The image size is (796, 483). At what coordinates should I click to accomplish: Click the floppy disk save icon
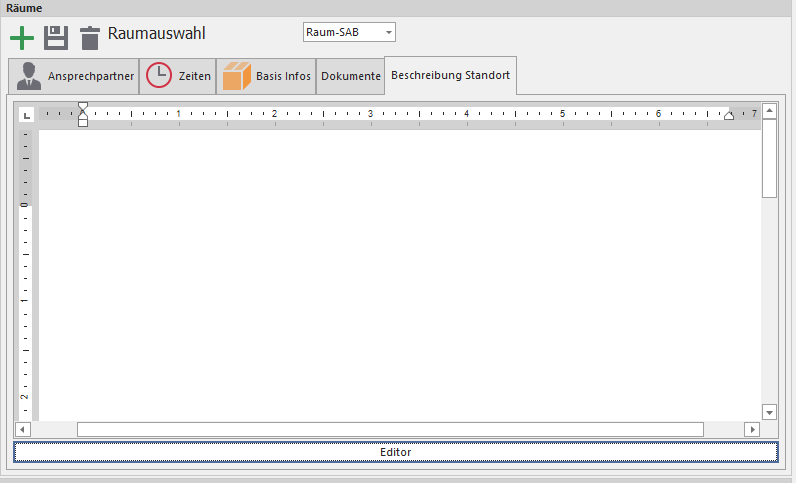click(x=56, y=38)
